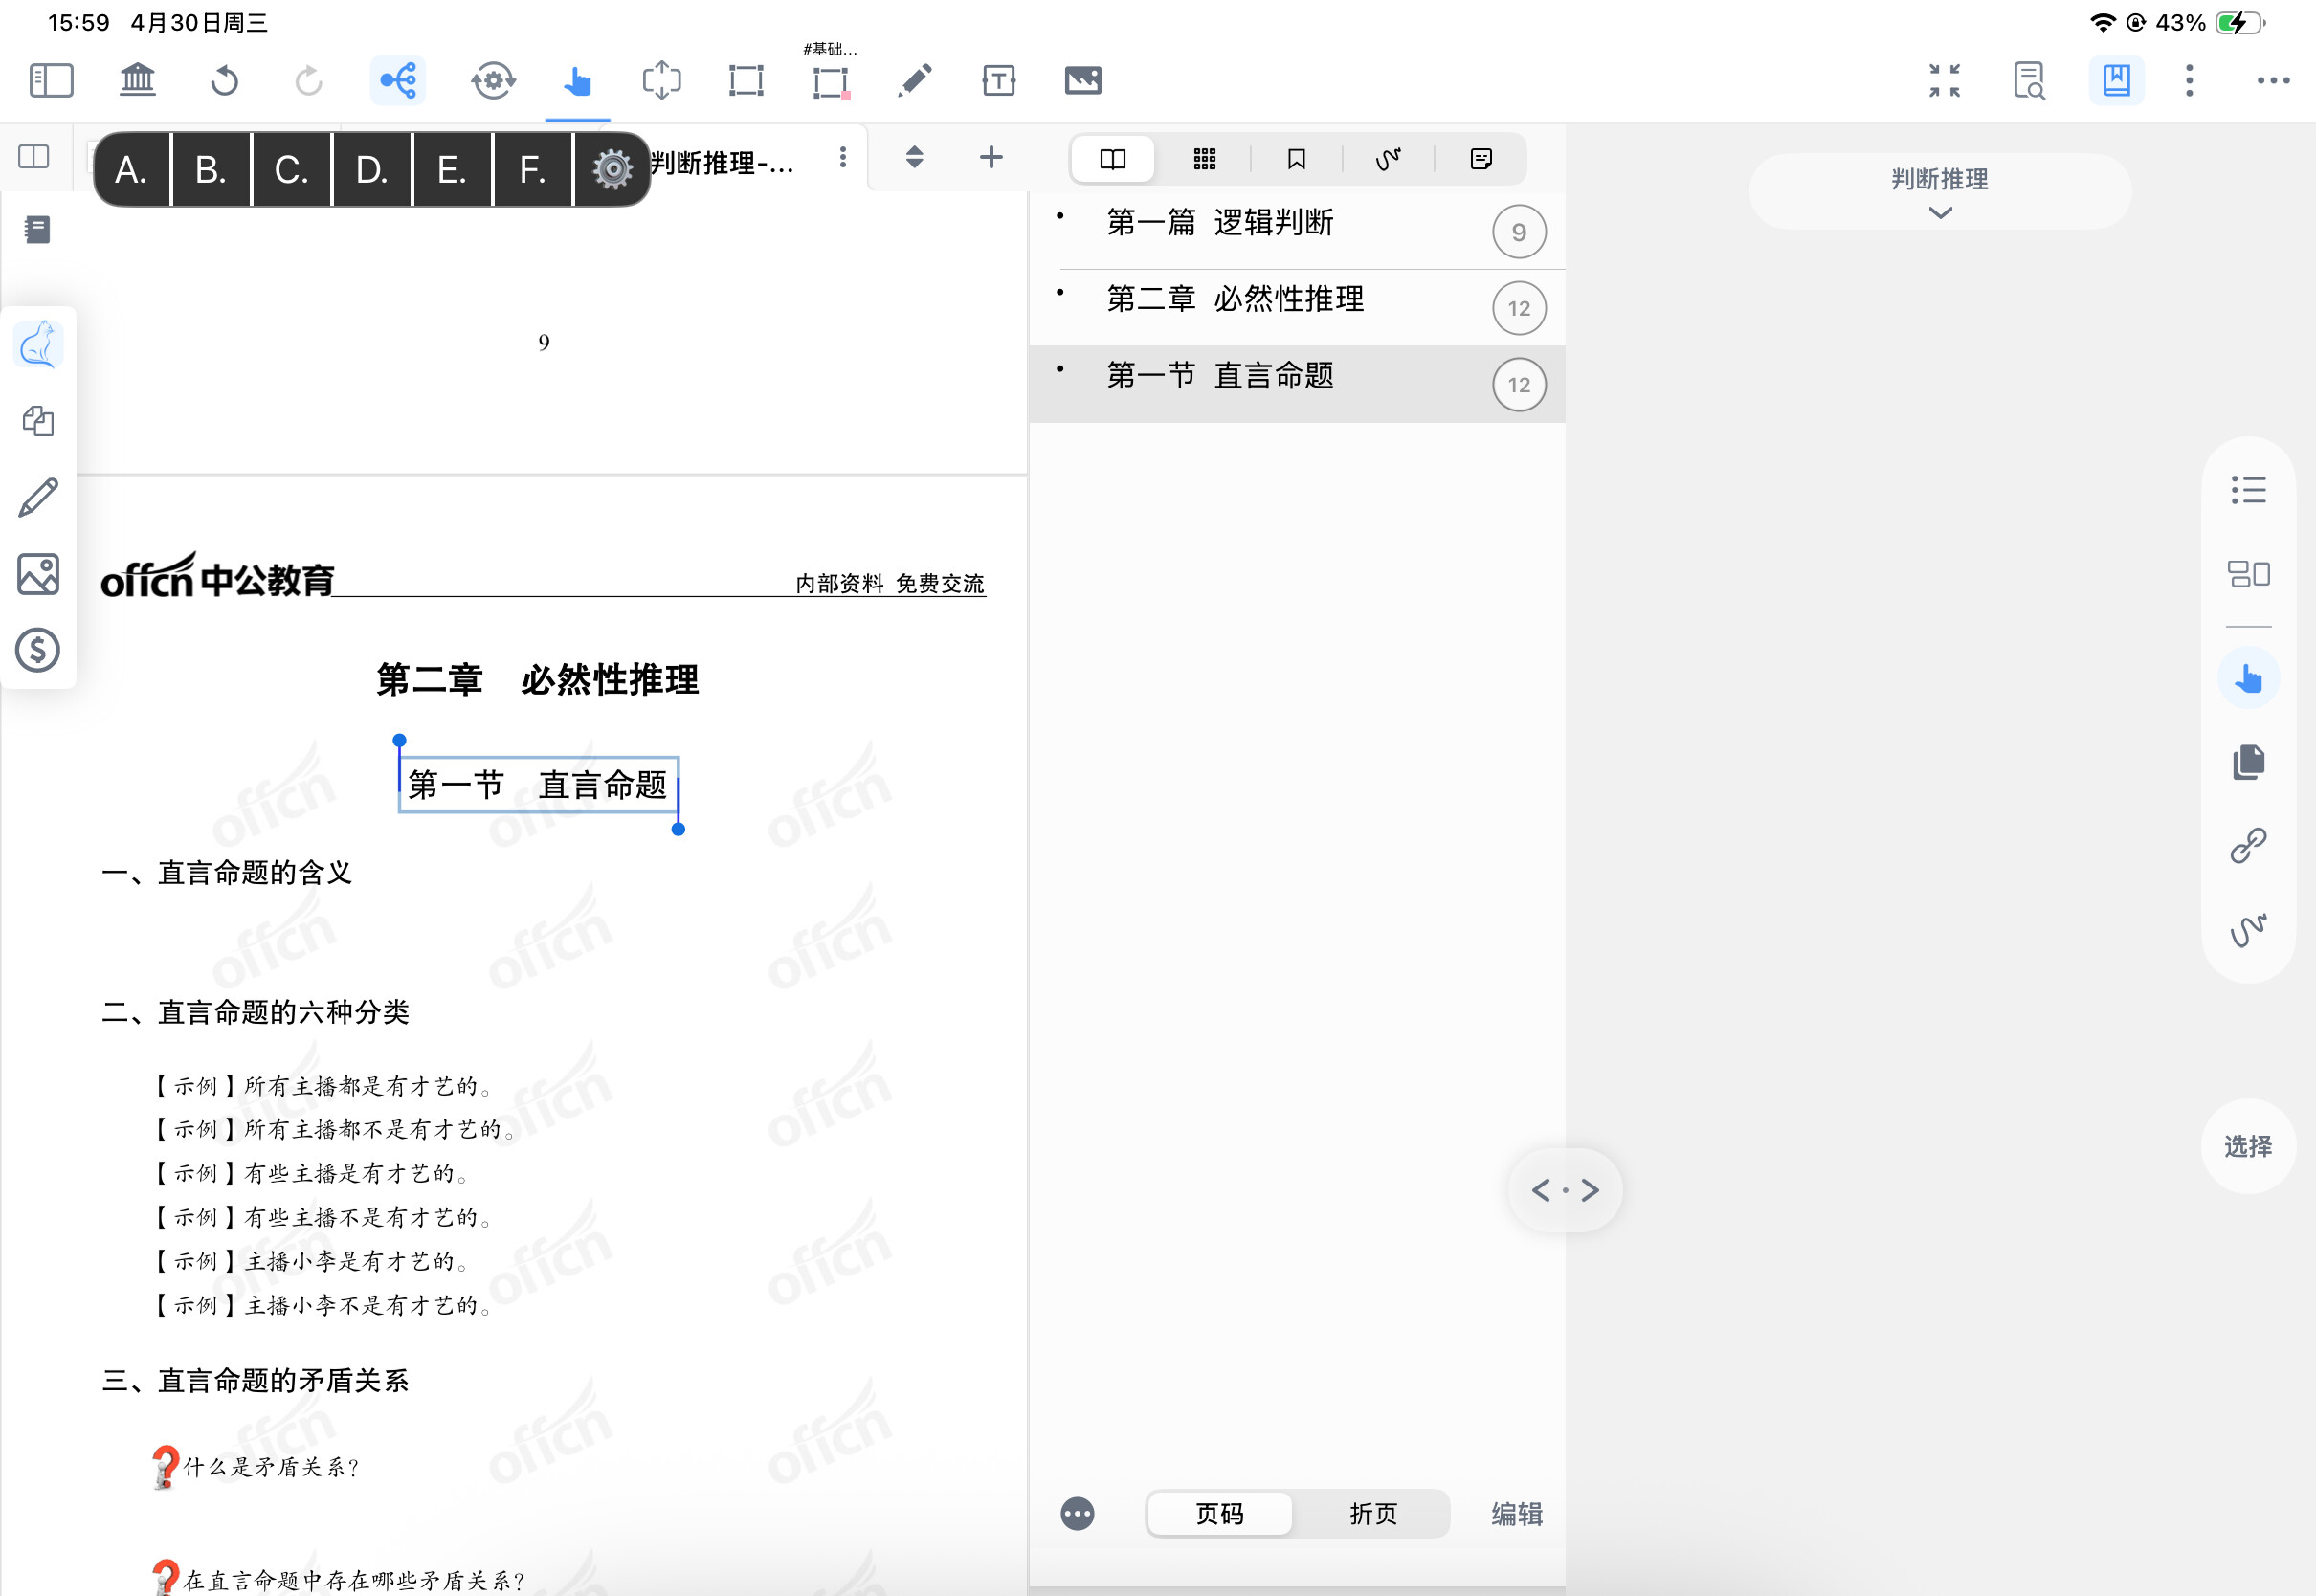Select the picture tool in left palette
This screenshot has height=1596, width=2316.
[38, 574]
